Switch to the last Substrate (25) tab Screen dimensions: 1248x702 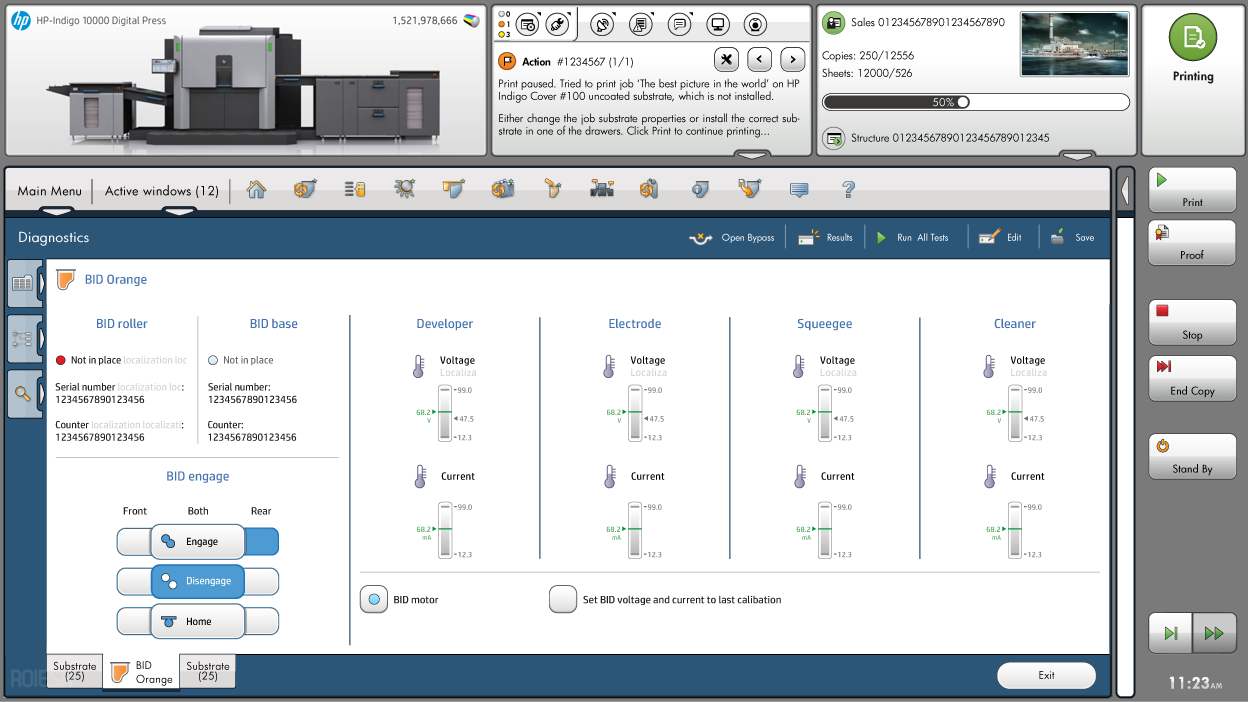[x=208, y=671]
